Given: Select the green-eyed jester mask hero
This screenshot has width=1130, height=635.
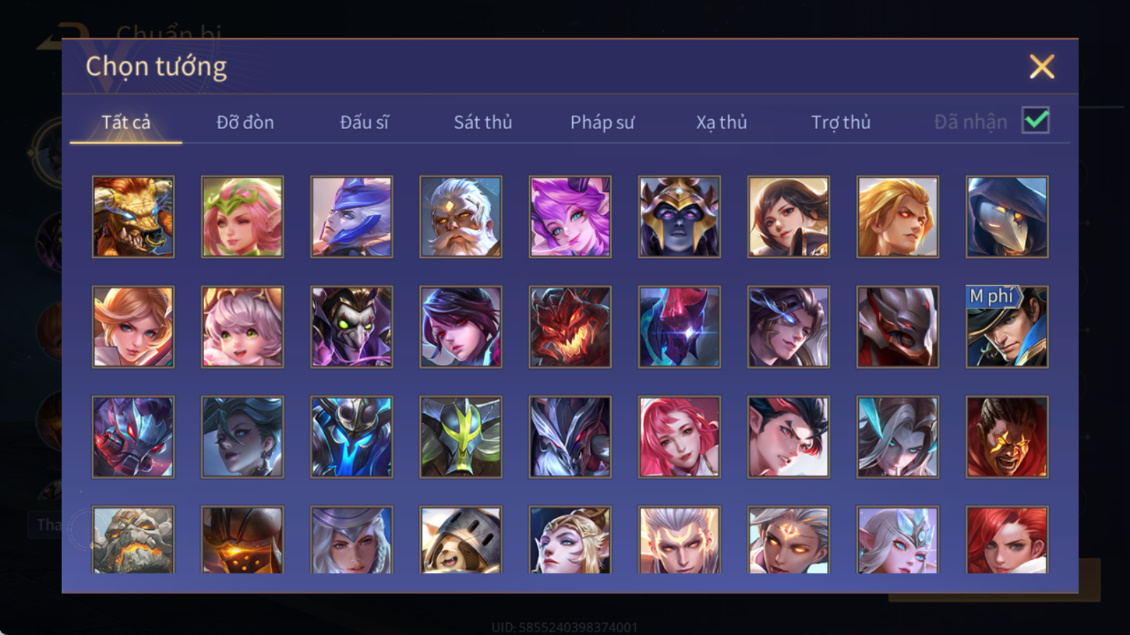Looking at the screenshot, I should pyautogui.click(x=352, y=327).
